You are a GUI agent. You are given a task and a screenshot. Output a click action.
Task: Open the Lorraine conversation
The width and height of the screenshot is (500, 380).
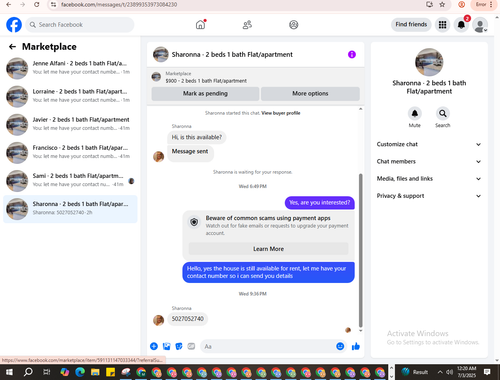pyautogui.click(x=70, y=96)
